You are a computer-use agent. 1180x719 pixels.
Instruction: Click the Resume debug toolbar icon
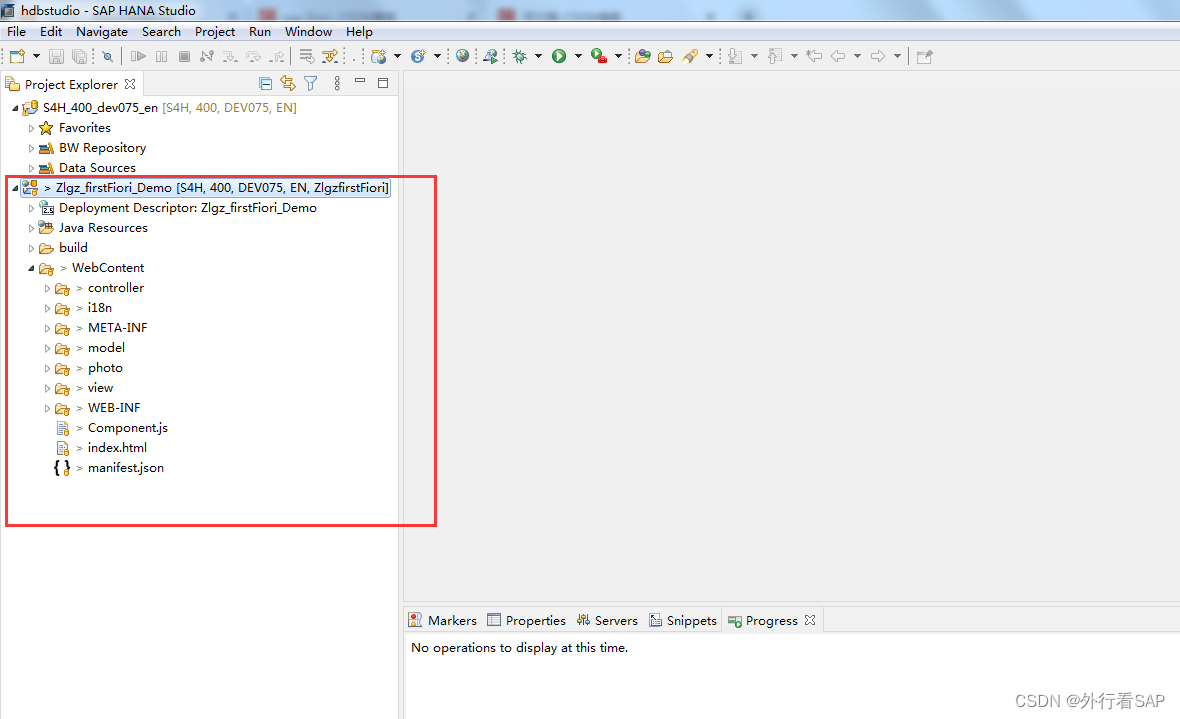click(x=138, y=56)
